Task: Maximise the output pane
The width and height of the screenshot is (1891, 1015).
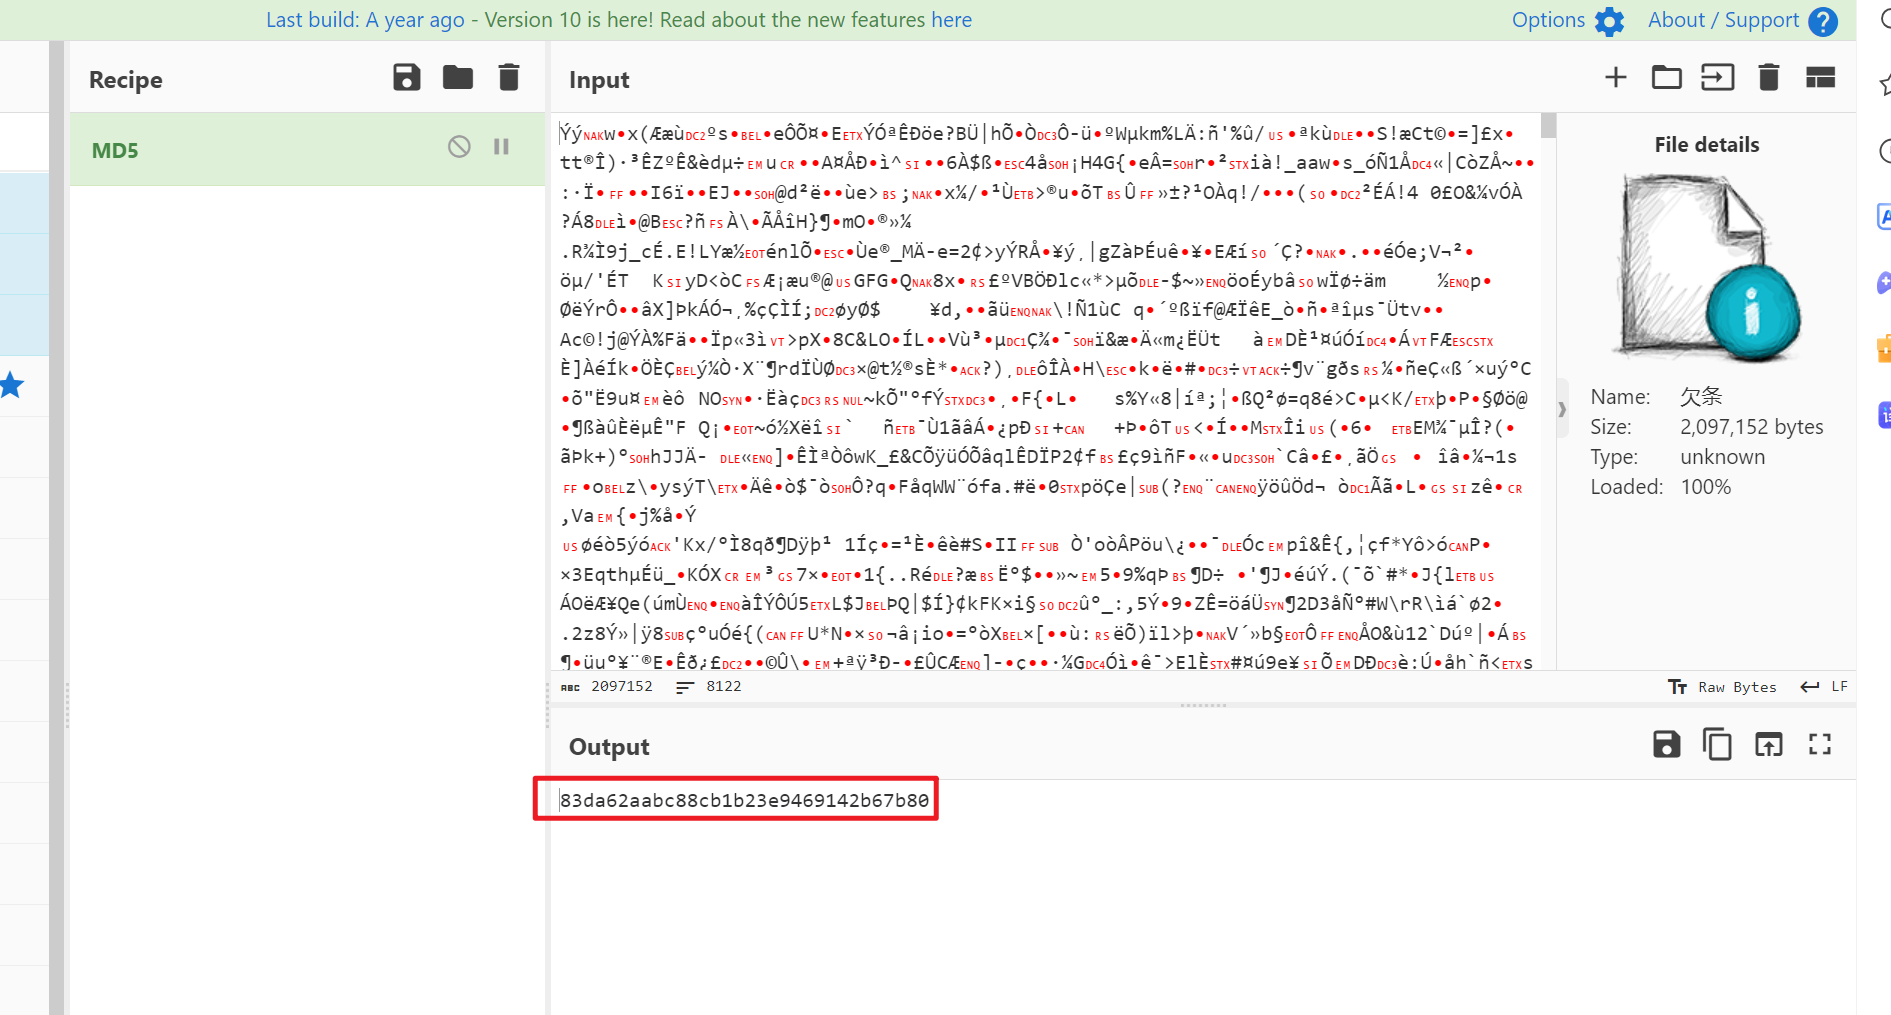Action: pyautogui.click(x=1820, y=745)
